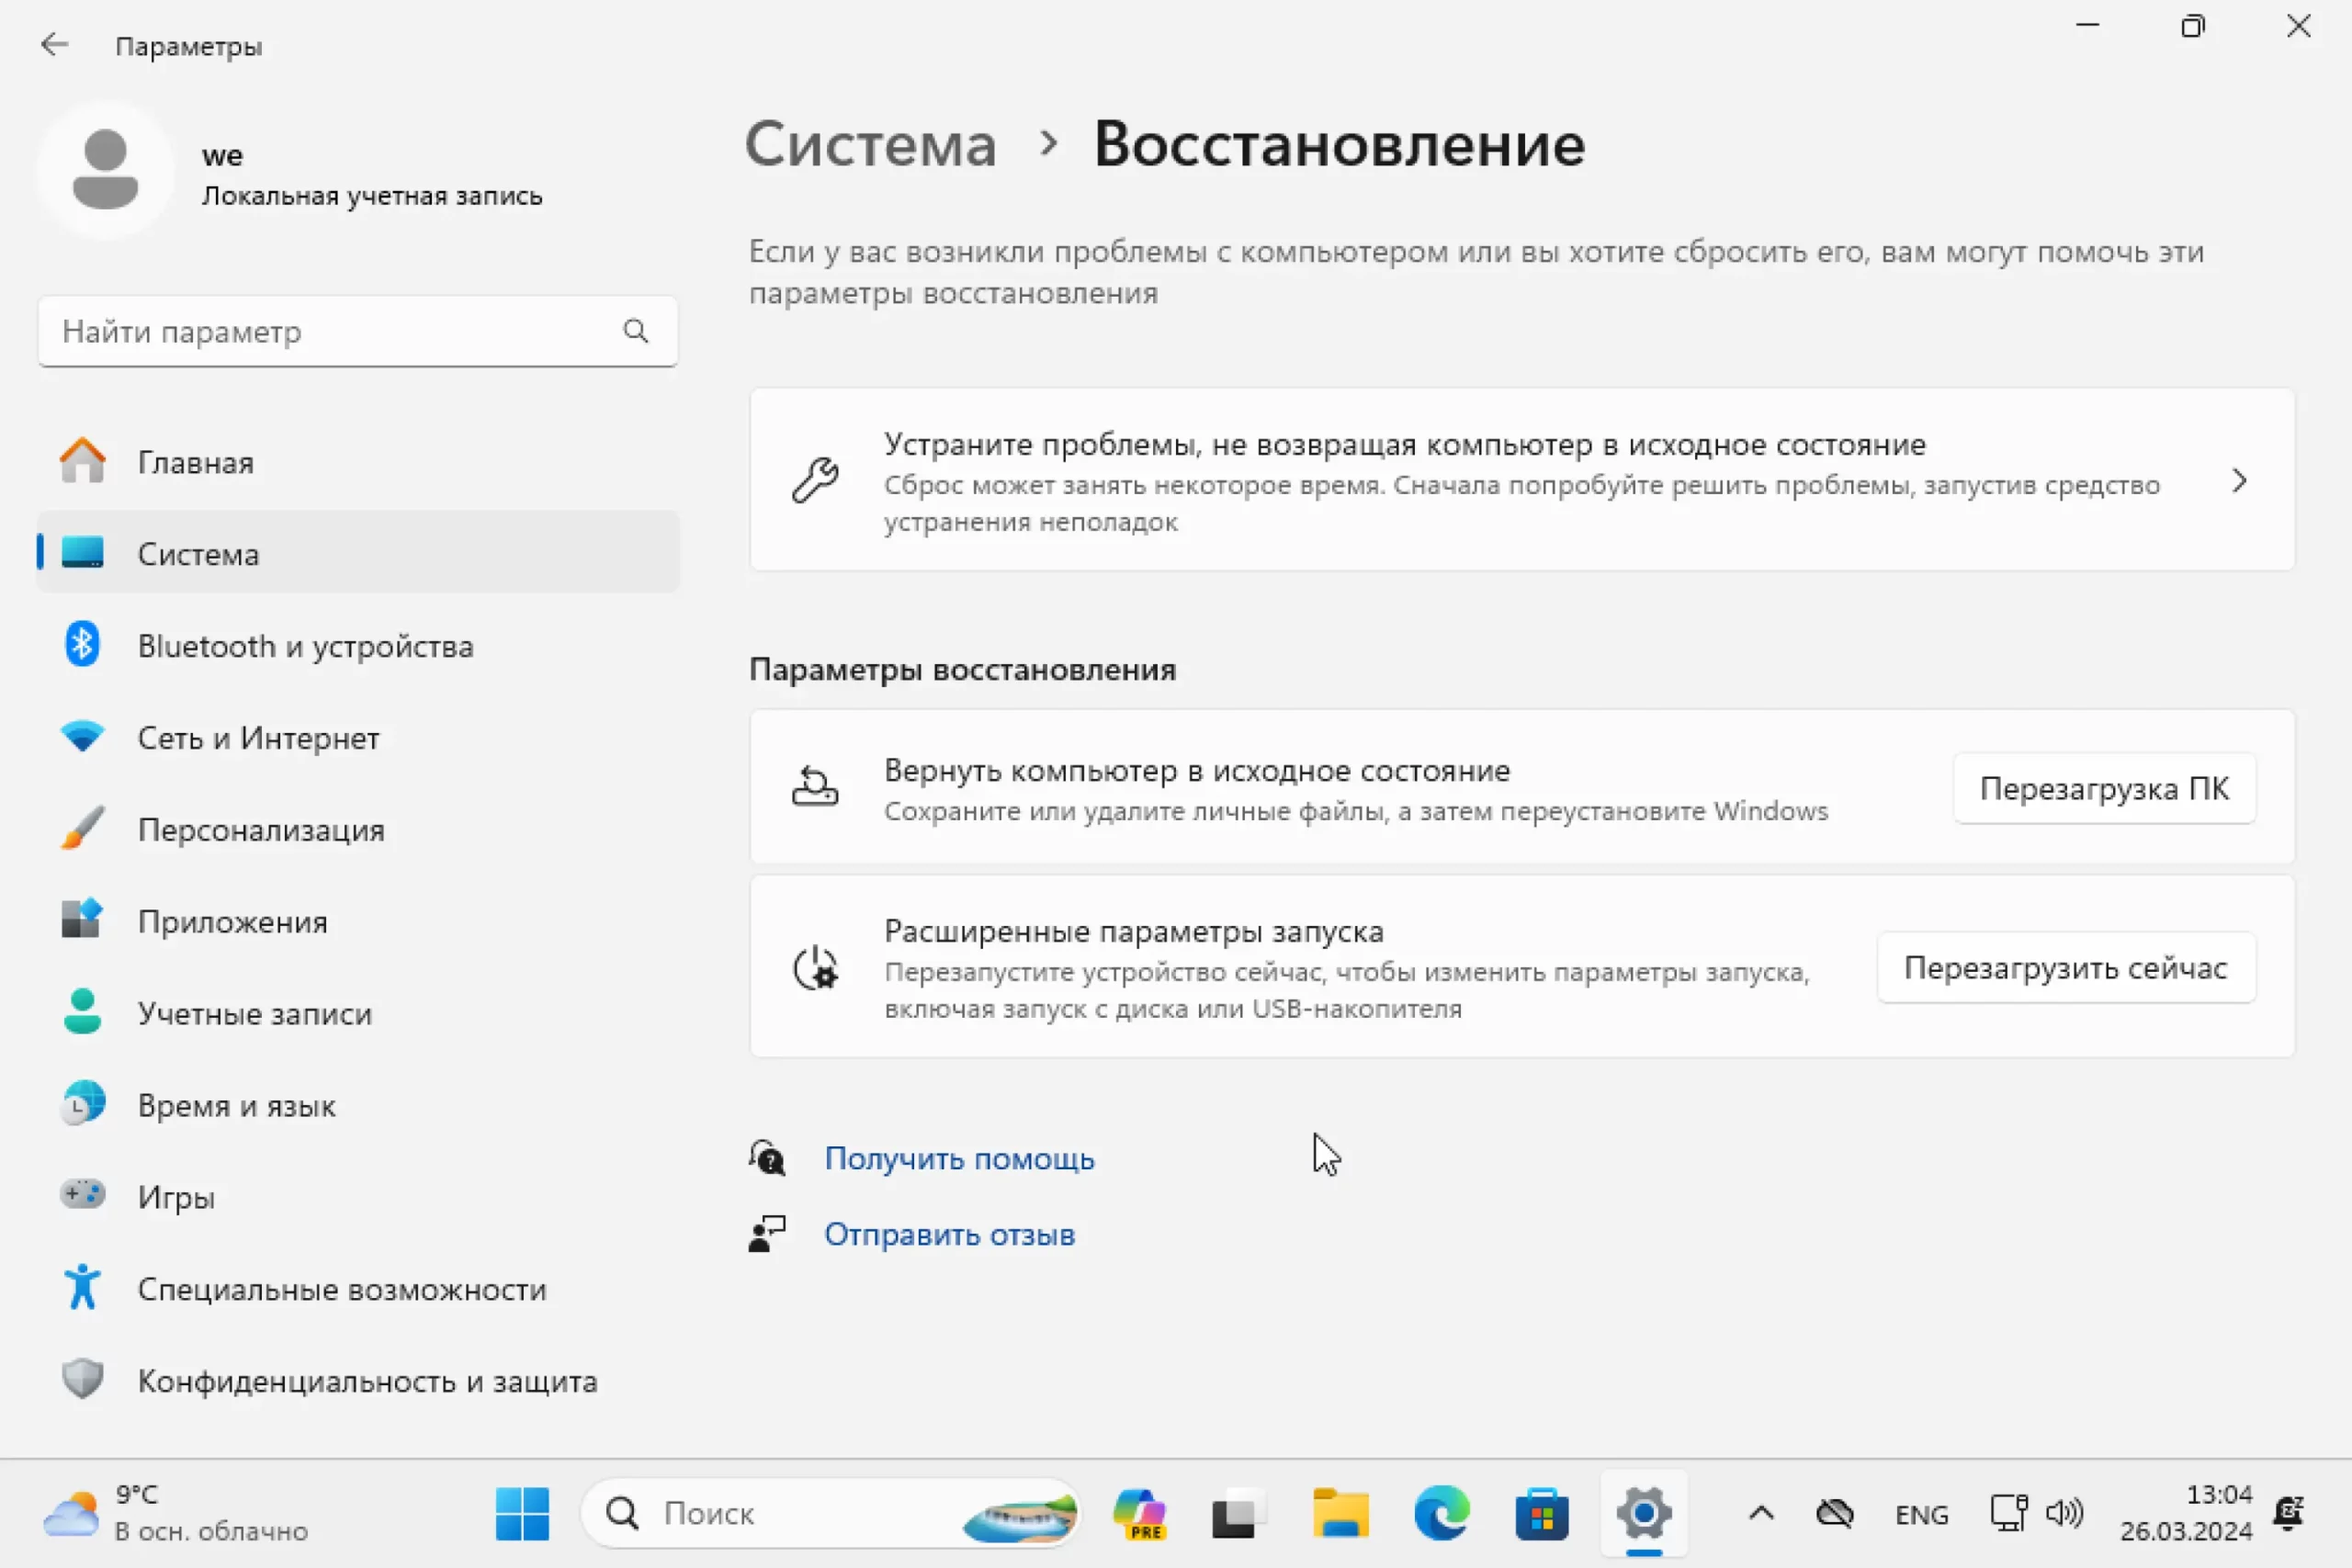Screen dimensions: 2352x1568
Task: Open Bluetooth и устройства section
Action: point(305,646)
